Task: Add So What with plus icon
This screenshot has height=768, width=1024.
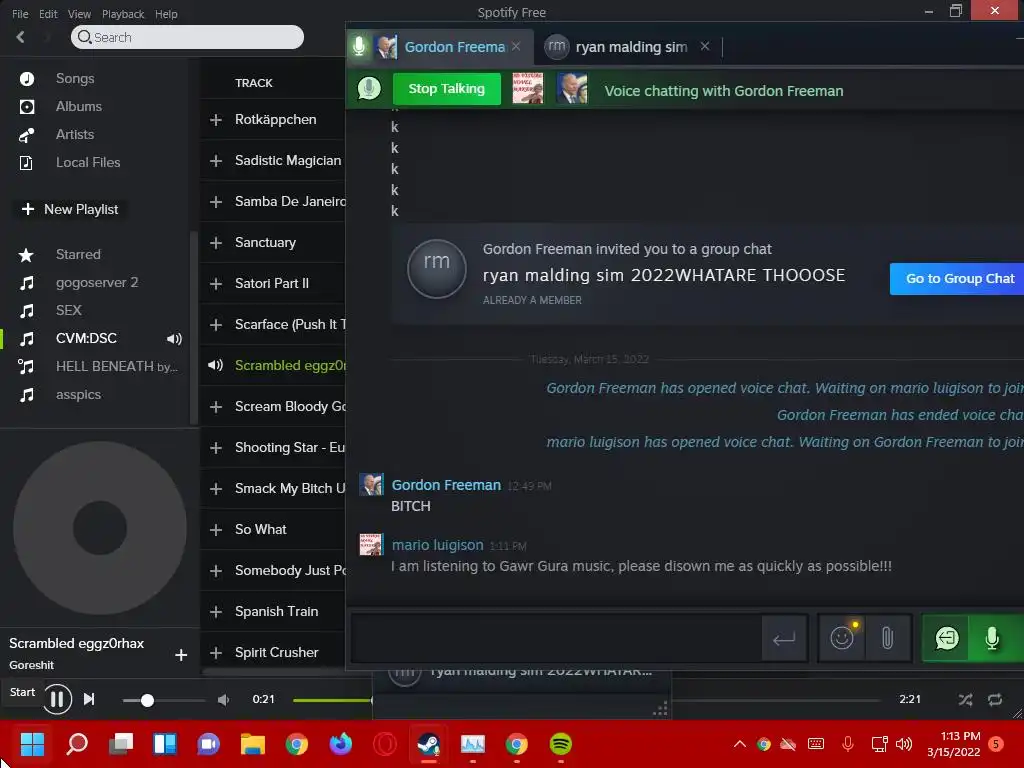Action: pos(216,530)
